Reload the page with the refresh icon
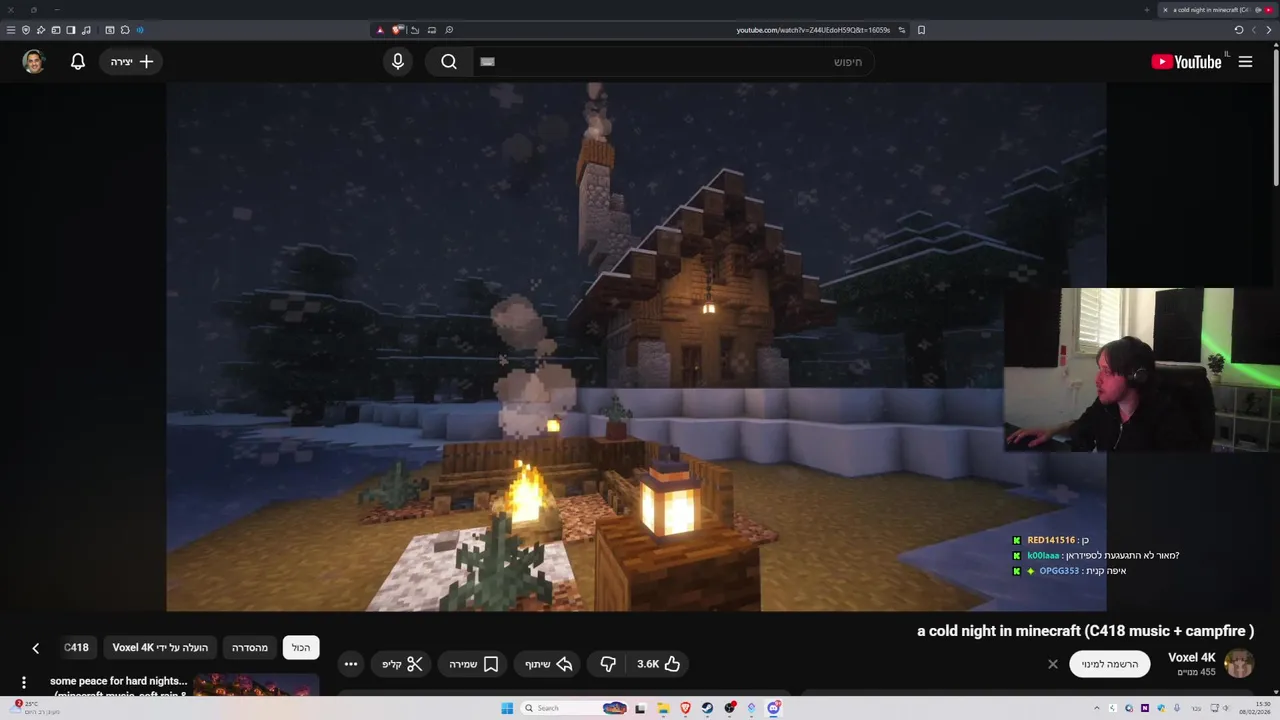Screen dimensions: 1280x720 point(1239,30)
